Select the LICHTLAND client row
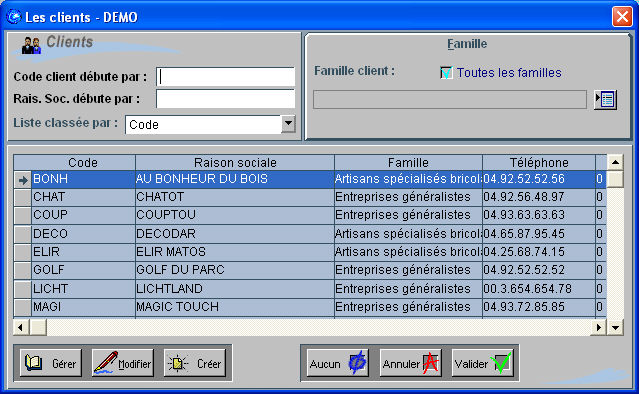The width and height of the screenshot is (639, 394). point(310,288)
